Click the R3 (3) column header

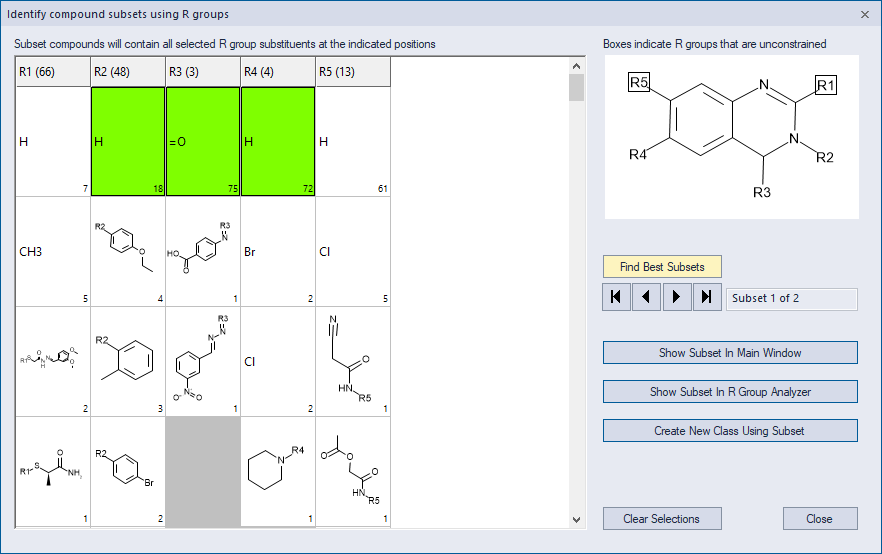[x=203, y=72]
